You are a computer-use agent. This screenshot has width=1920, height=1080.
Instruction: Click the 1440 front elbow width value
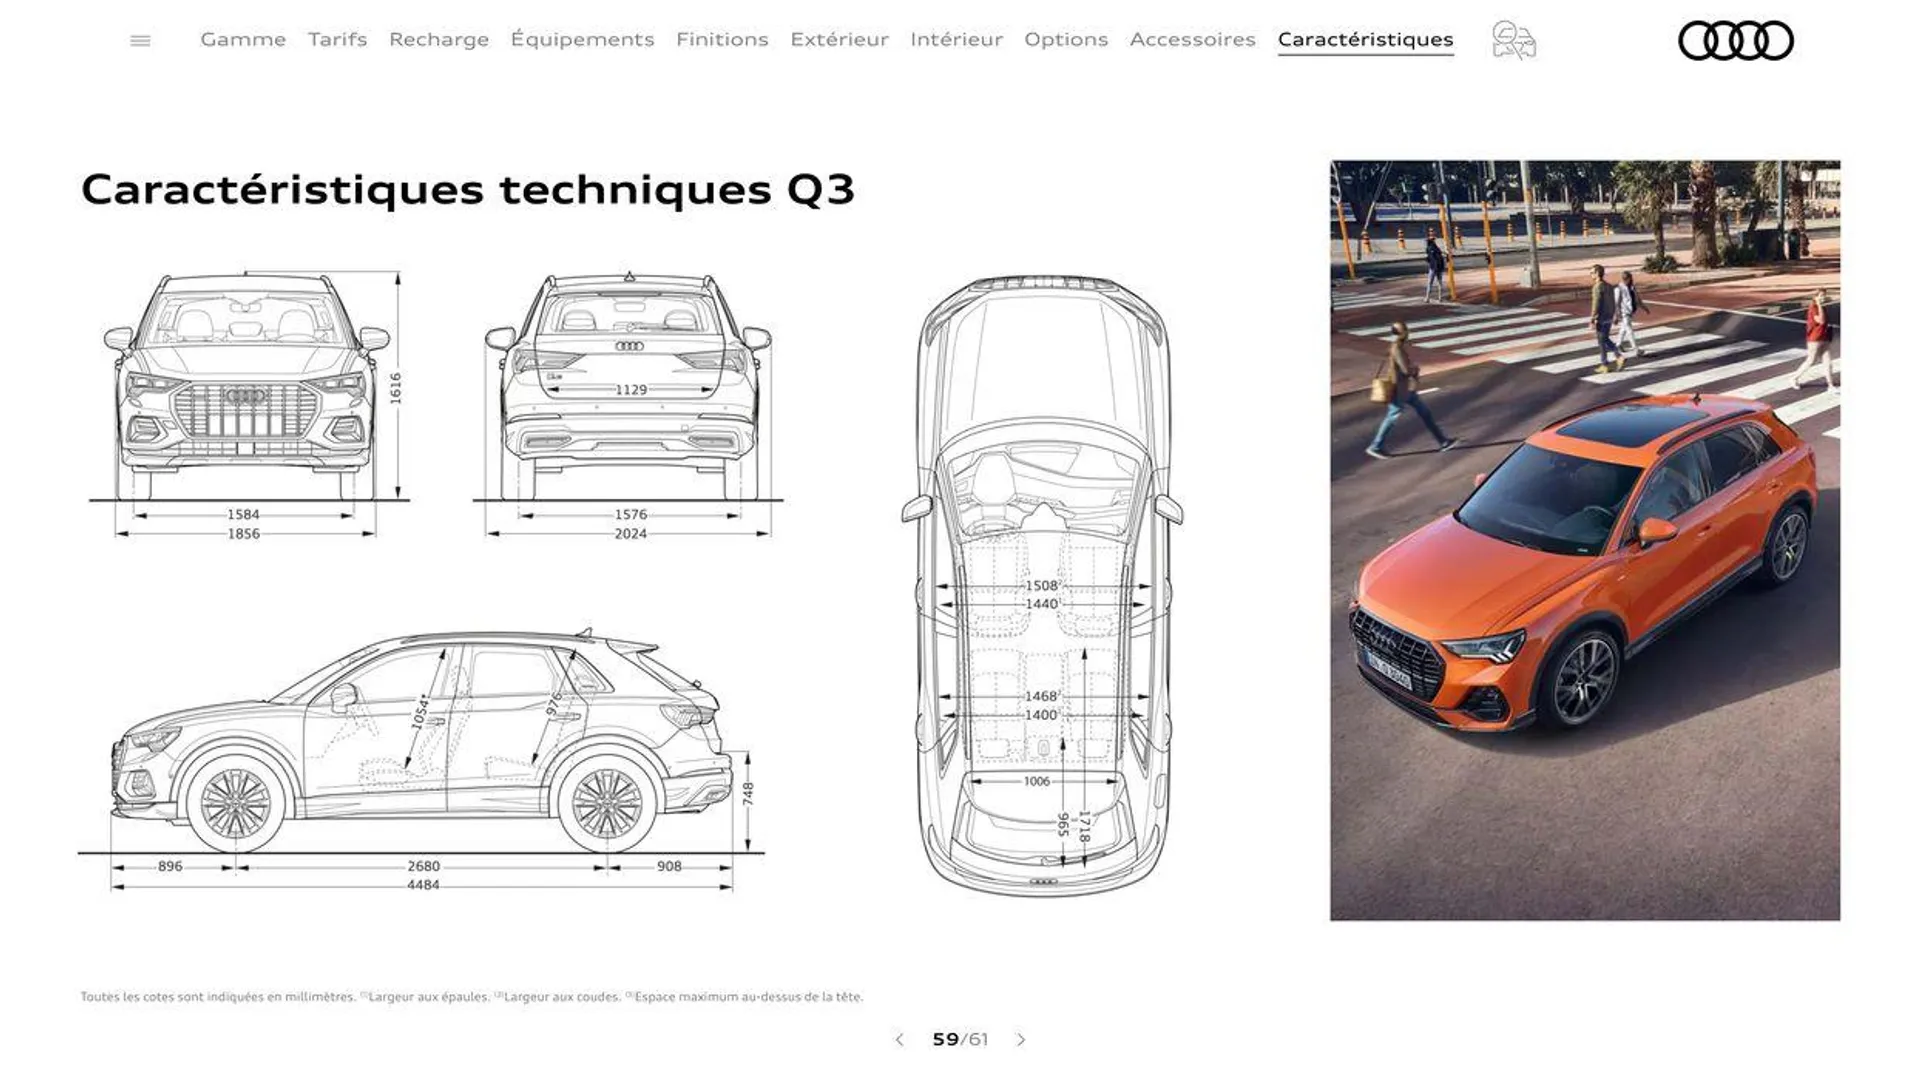(x=1041, y=604)
